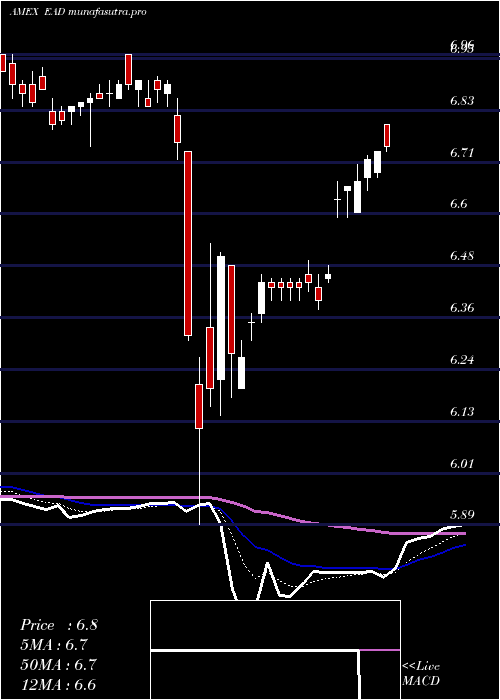The image size is (500, 700).
Task: Click the '<<Live MACD' label
Action: click(x=421, y=674)
